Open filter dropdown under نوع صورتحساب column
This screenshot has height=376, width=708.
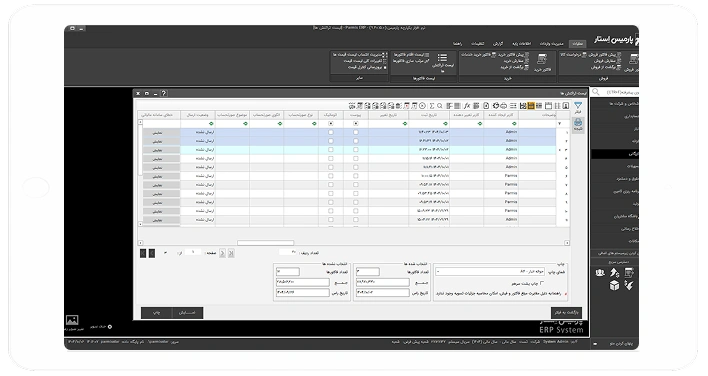(x=314, y=124)
